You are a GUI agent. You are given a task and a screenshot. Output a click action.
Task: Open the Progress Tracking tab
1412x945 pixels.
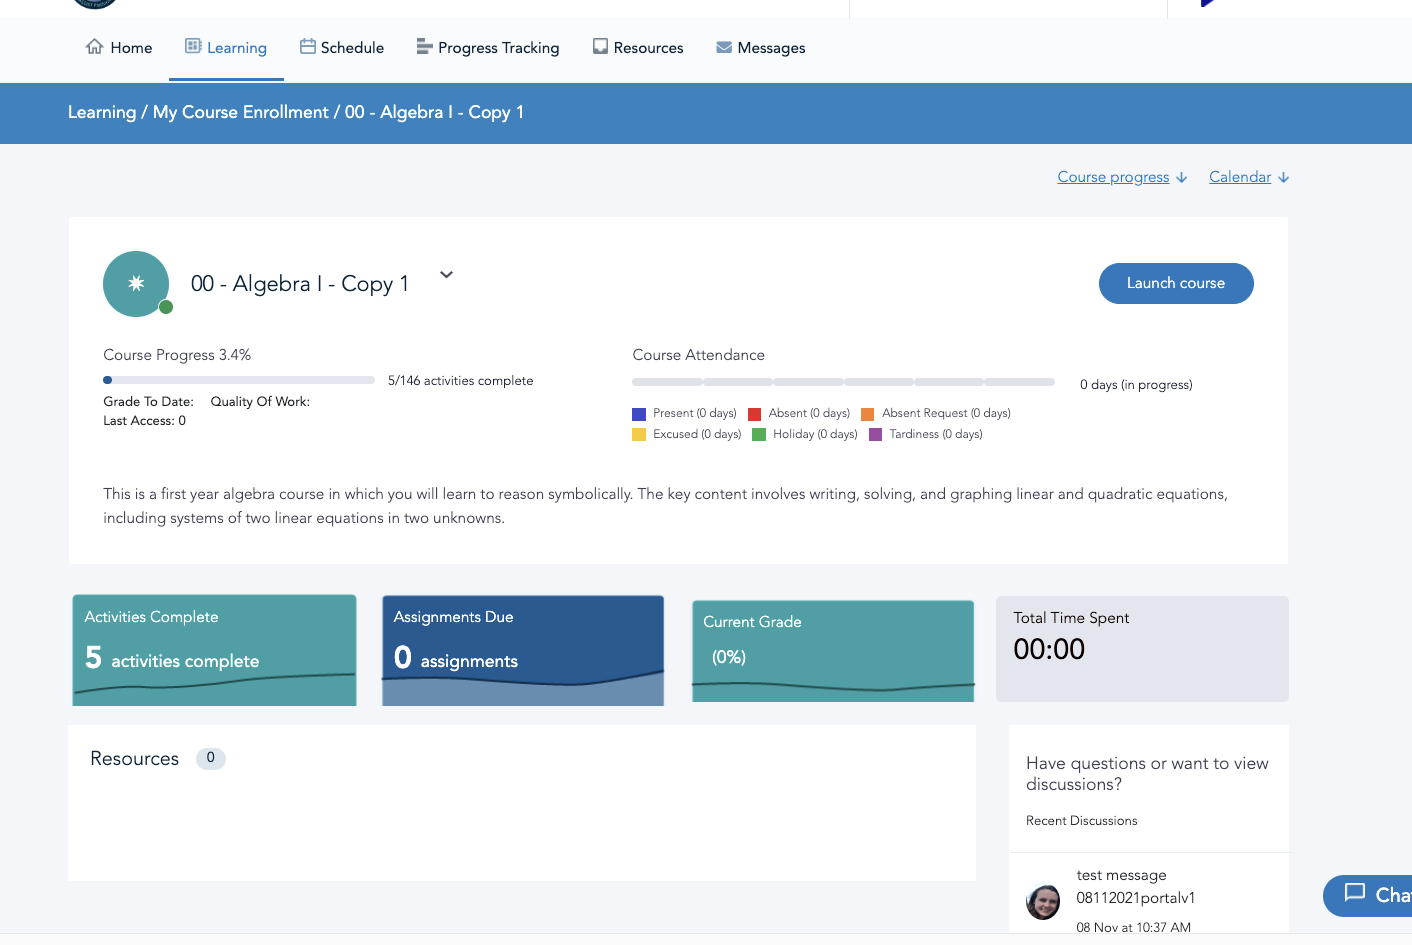click(x=498, y=48)
